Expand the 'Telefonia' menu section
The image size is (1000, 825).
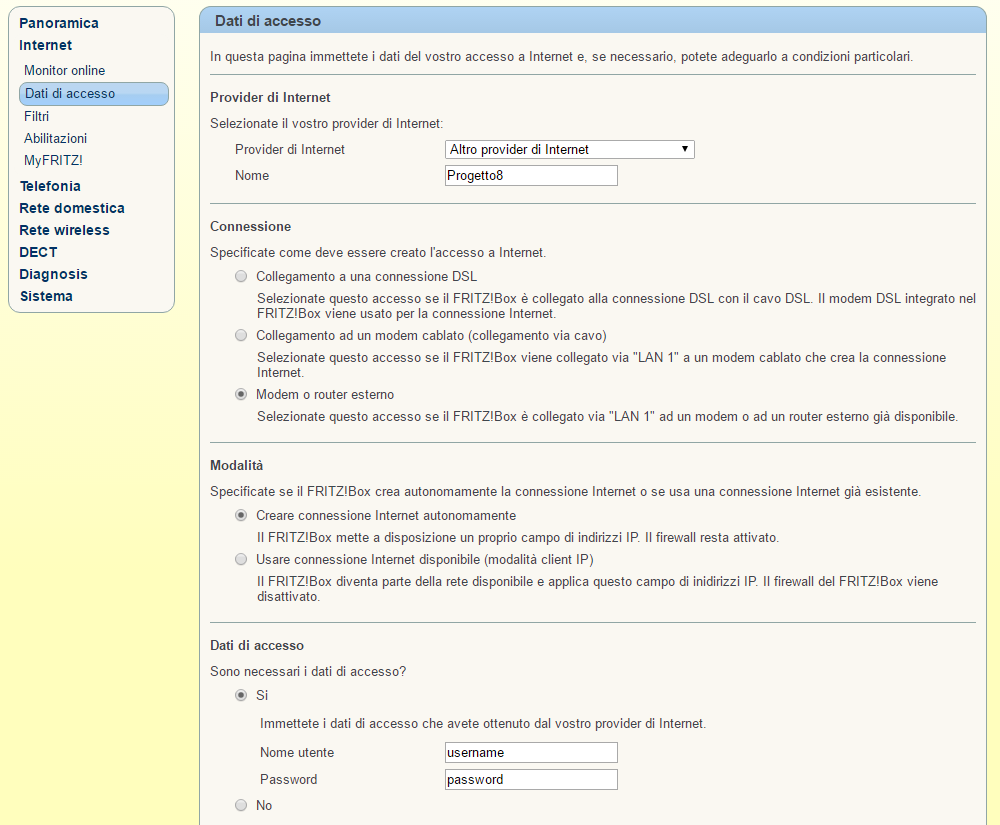tap(50, 186)
